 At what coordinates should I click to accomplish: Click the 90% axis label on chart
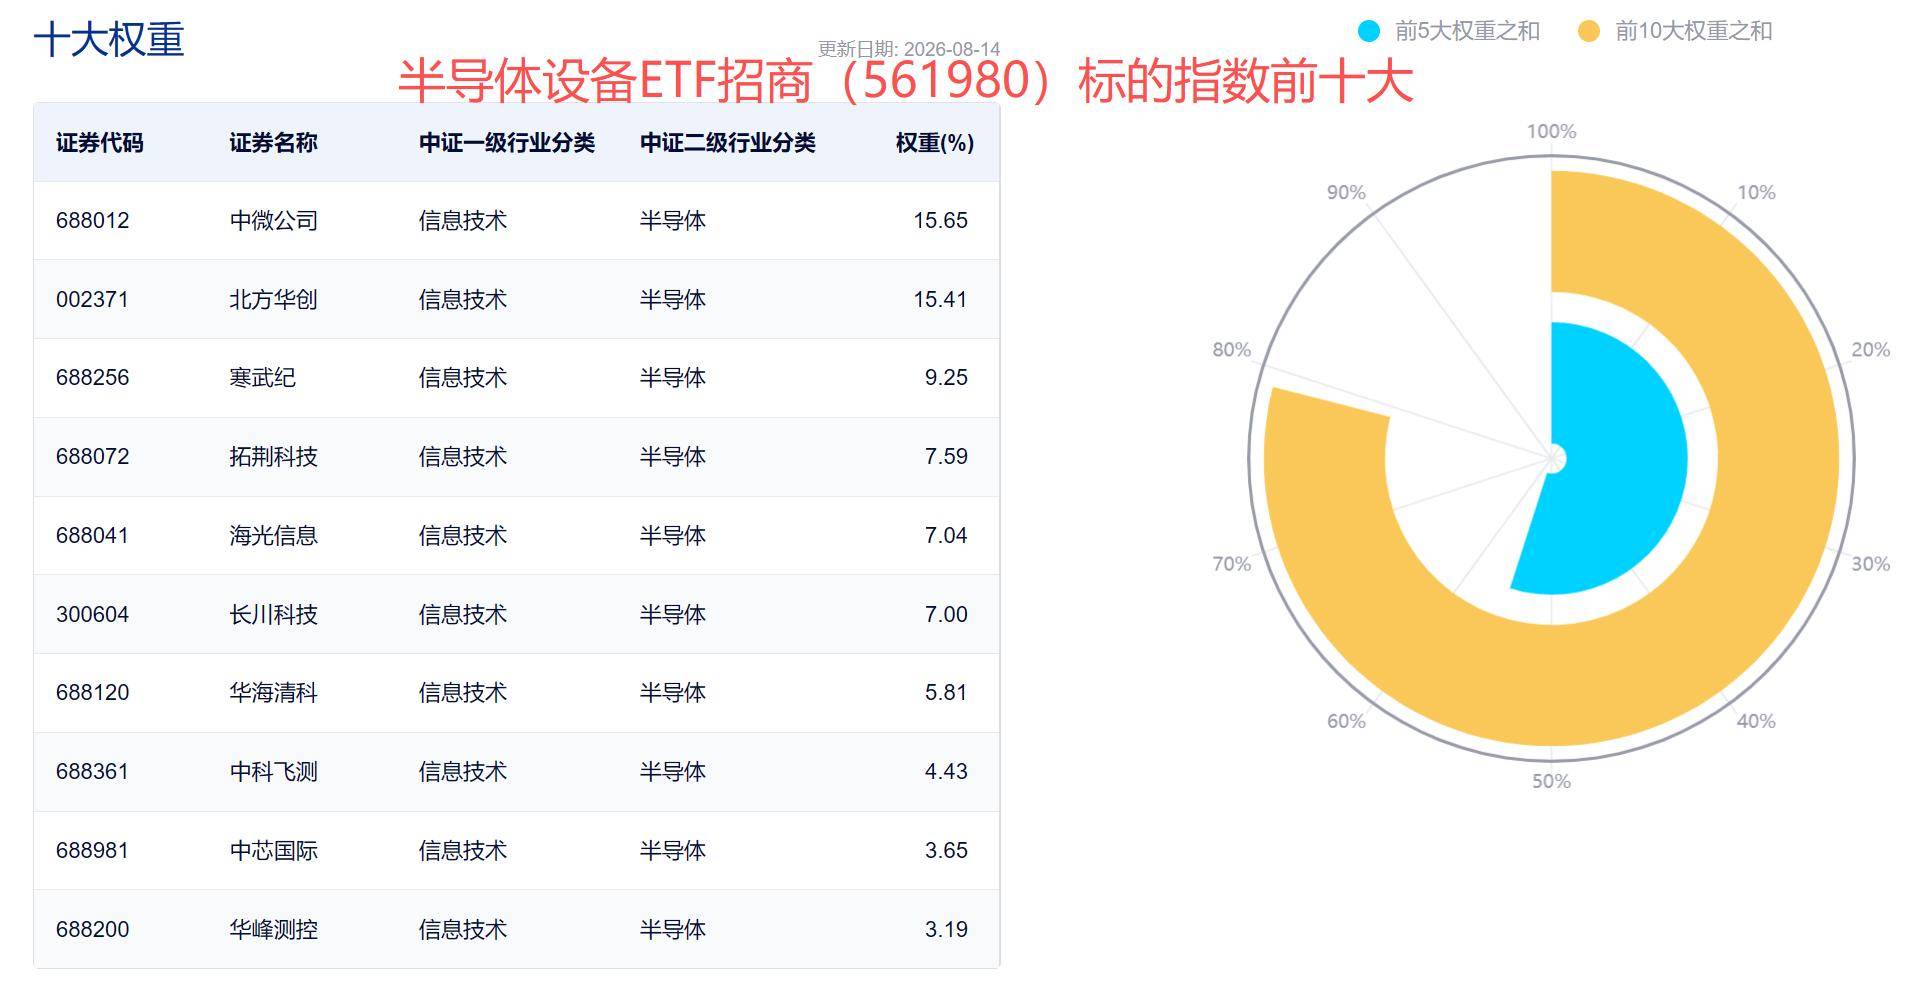click(1346, 193)
